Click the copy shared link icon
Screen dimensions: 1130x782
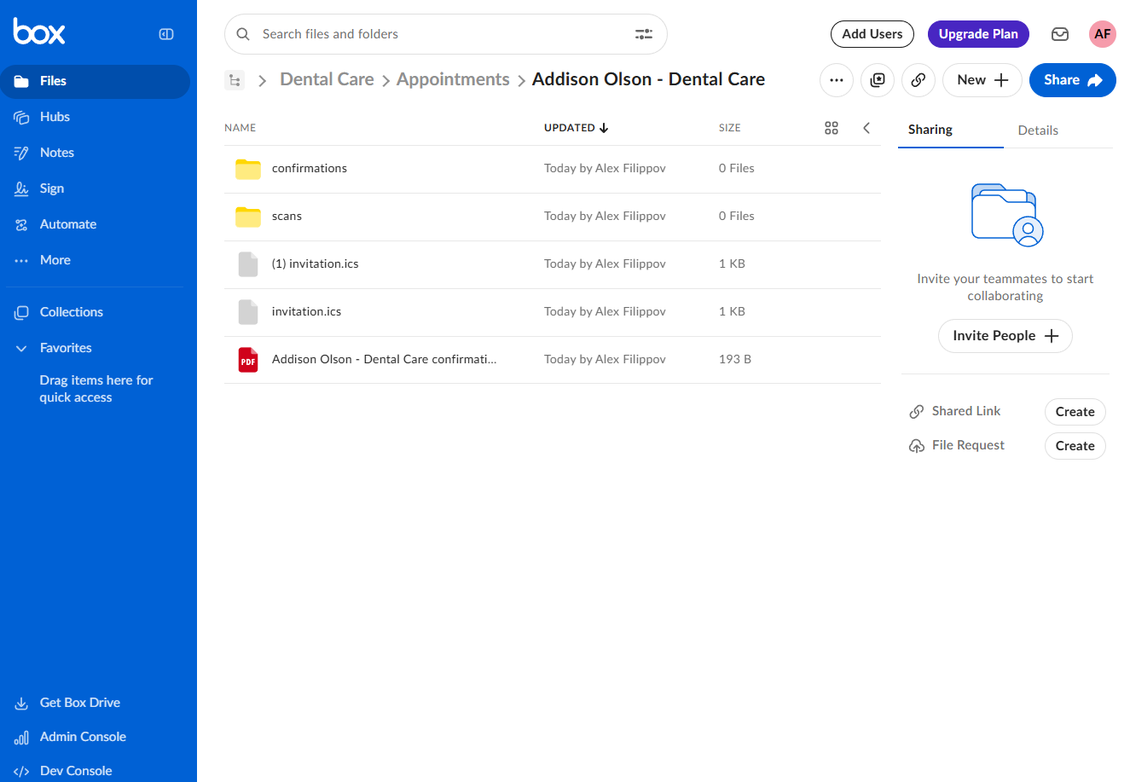(918, 80)
